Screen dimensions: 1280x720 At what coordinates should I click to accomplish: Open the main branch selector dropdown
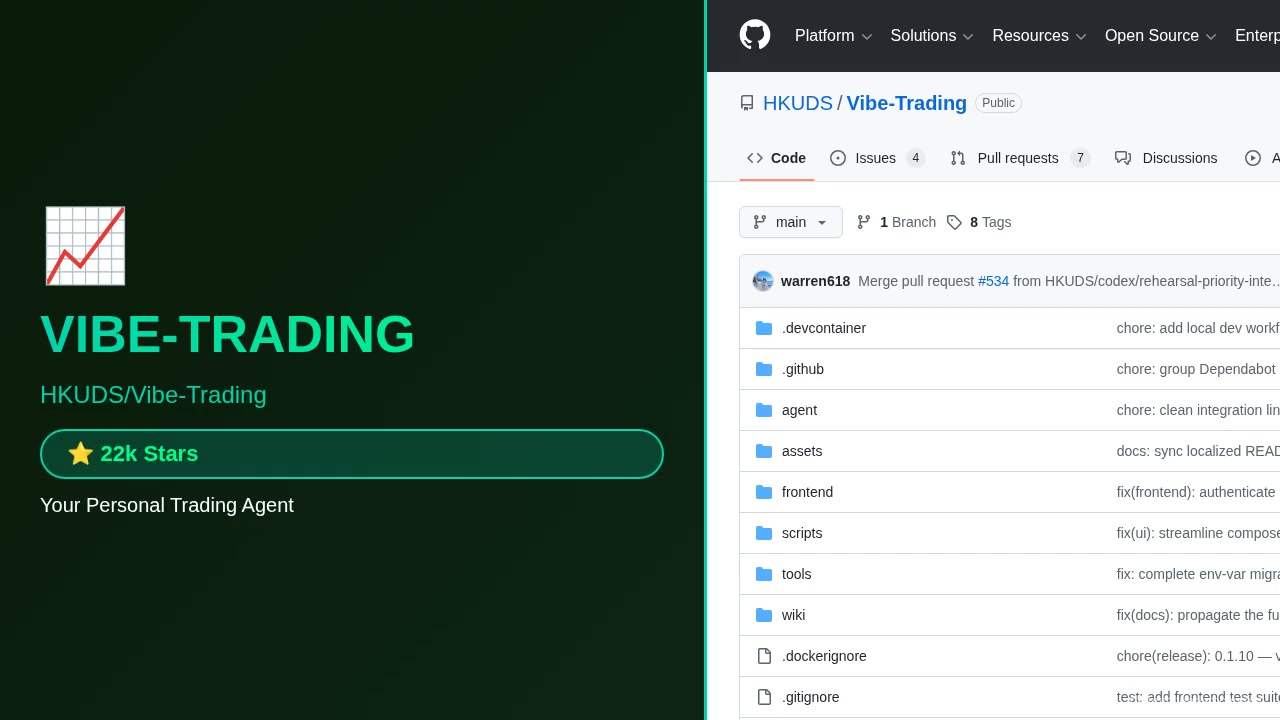(791, 222)
